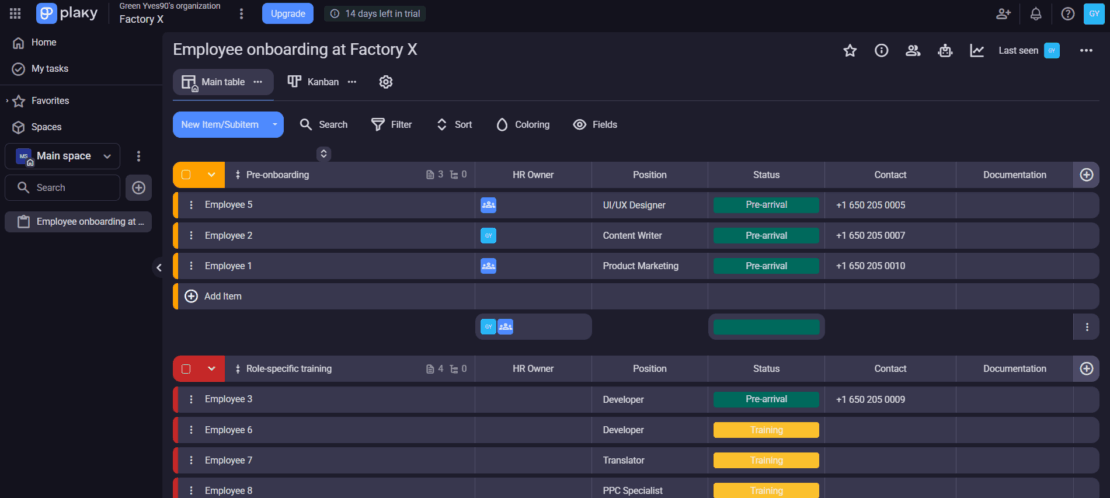Open the GY user avatar menu

(x=1094, y=13)
